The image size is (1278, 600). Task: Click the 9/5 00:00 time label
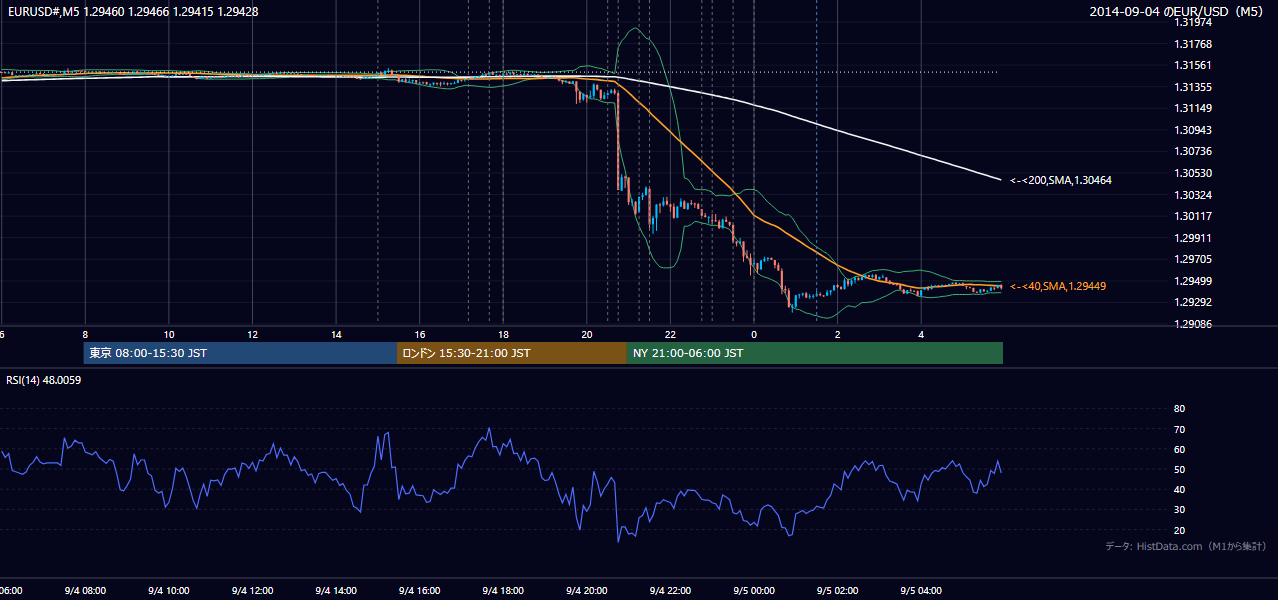(x=754, y=591)
